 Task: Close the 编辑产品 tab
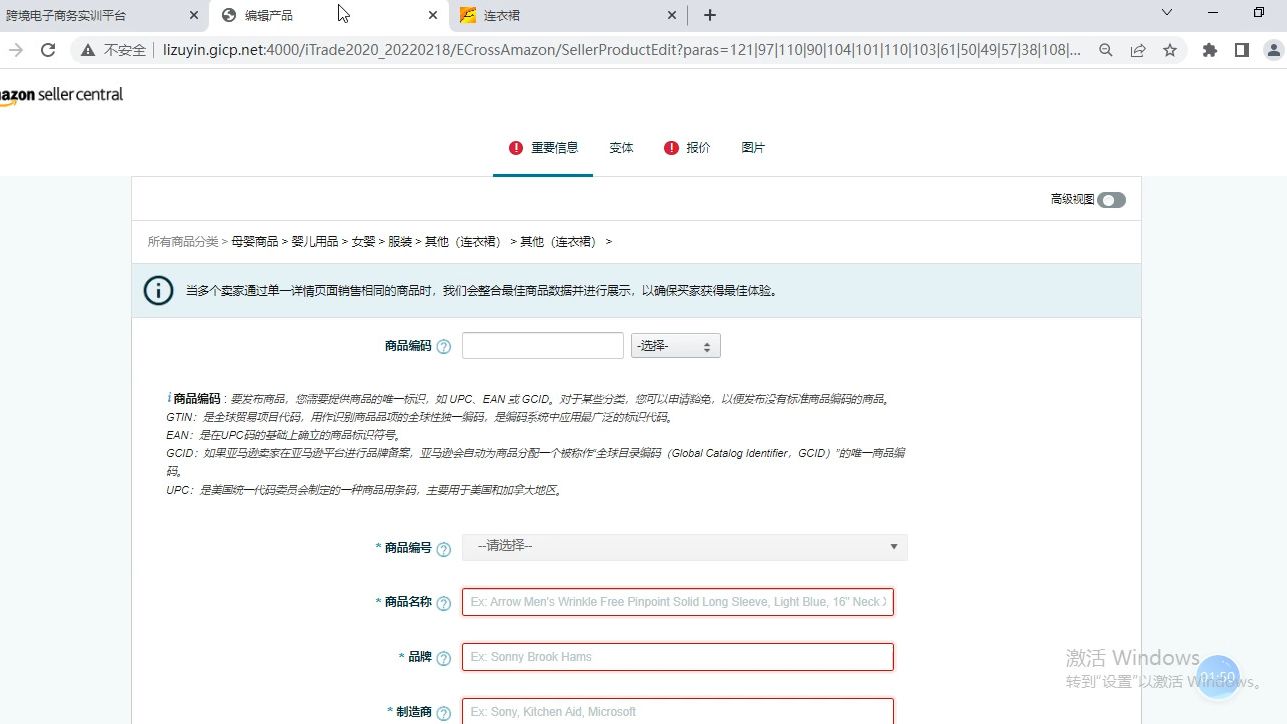pos(432,15)
